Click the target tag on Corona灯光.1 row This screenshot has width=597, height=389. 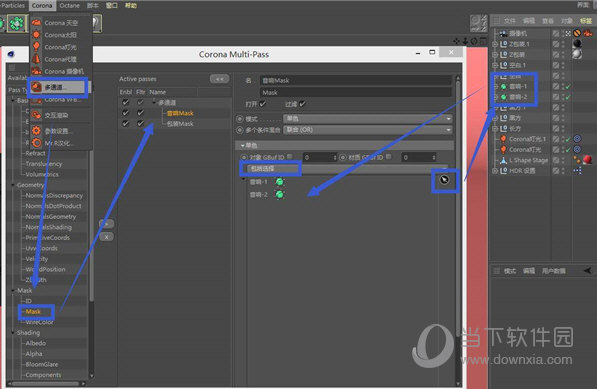pos(577,139)
